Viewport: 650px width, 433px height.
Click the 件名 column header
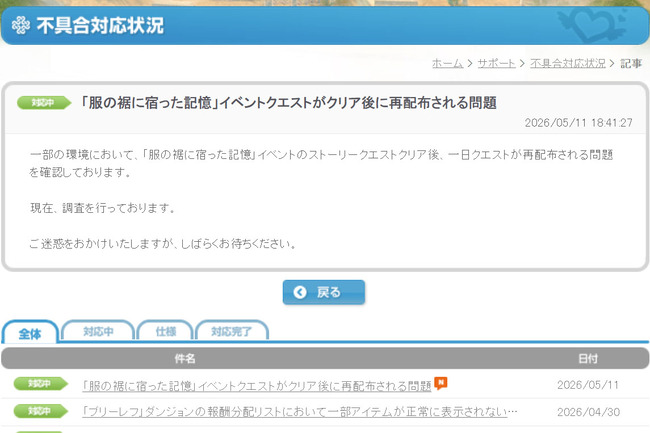pyautogui.click(x=185, y=358)
